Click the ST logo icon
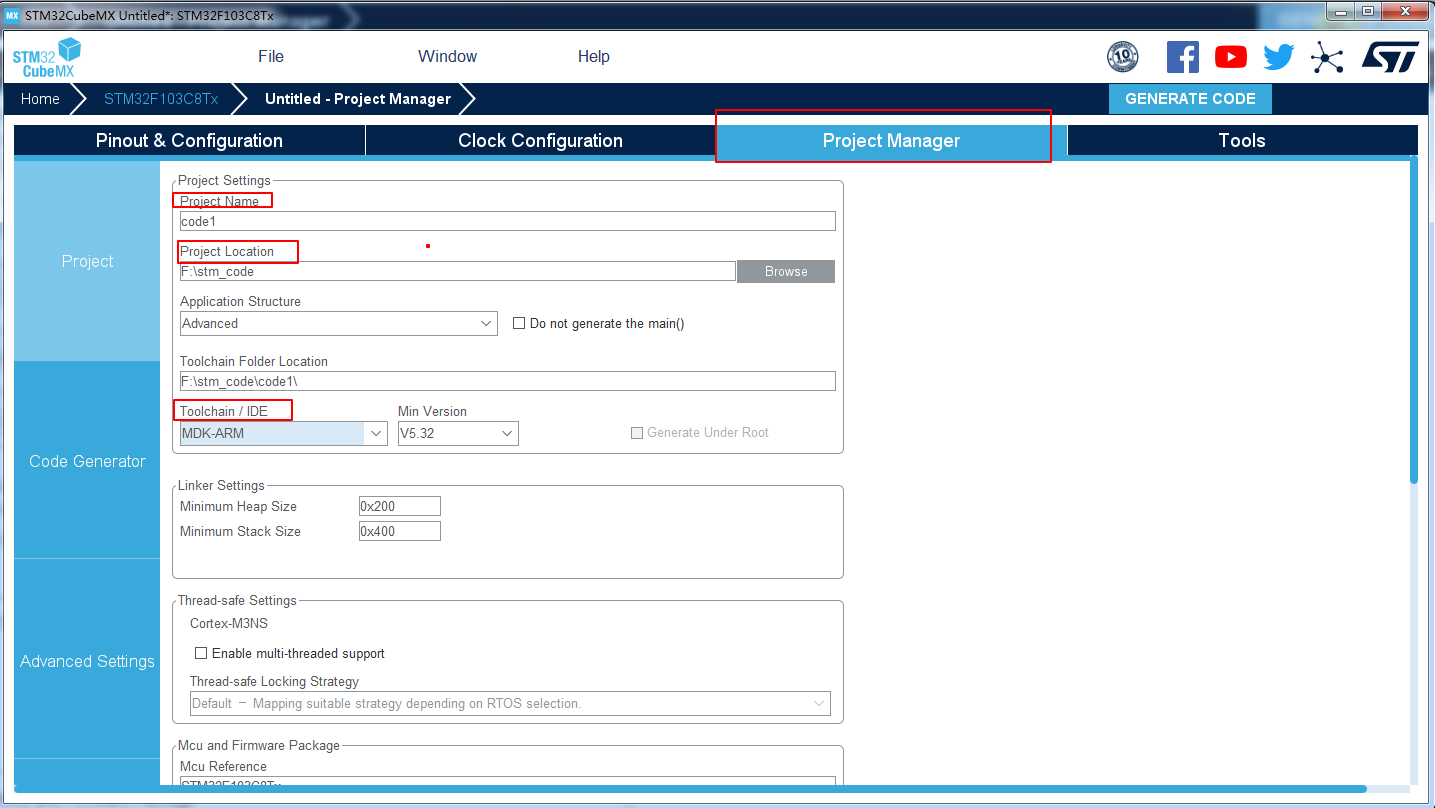Viewport: 1435px width, 808px height. (x=1390, y=57)
